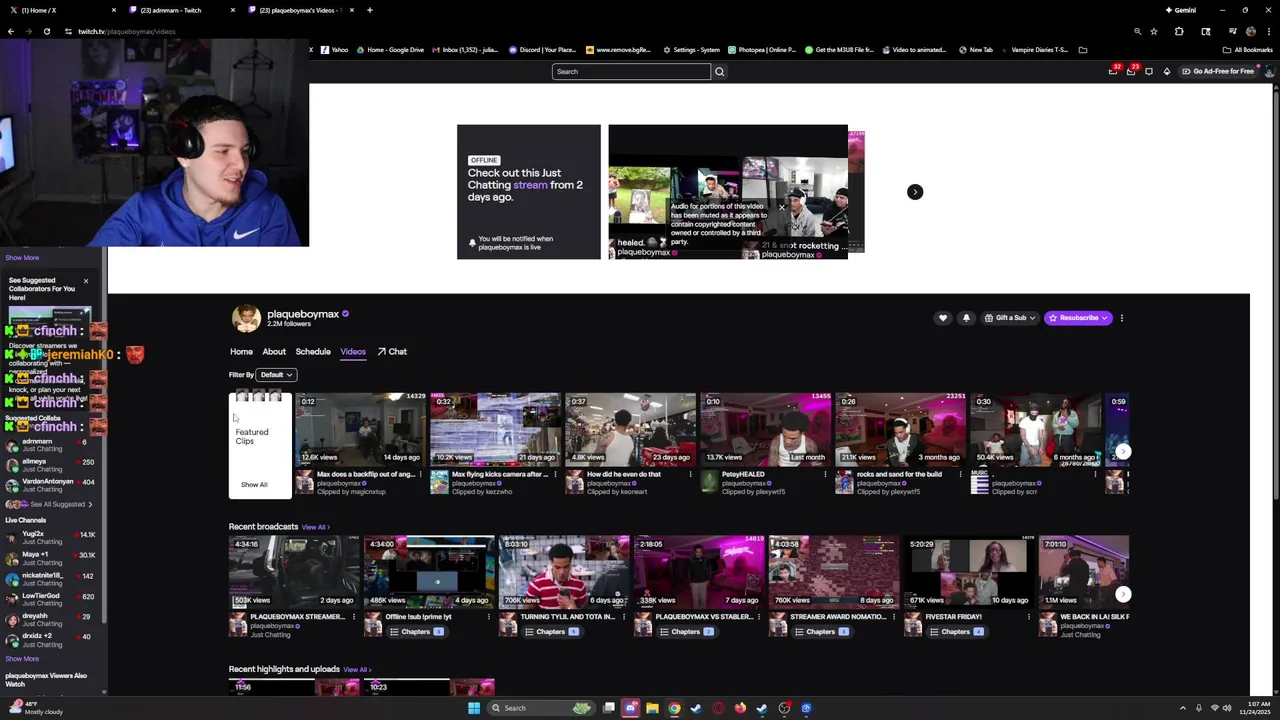Click the plaqueboymax profile avatar
This screenshot has height=720, width=1280.
pyautogui.click(x=246, y=318)
